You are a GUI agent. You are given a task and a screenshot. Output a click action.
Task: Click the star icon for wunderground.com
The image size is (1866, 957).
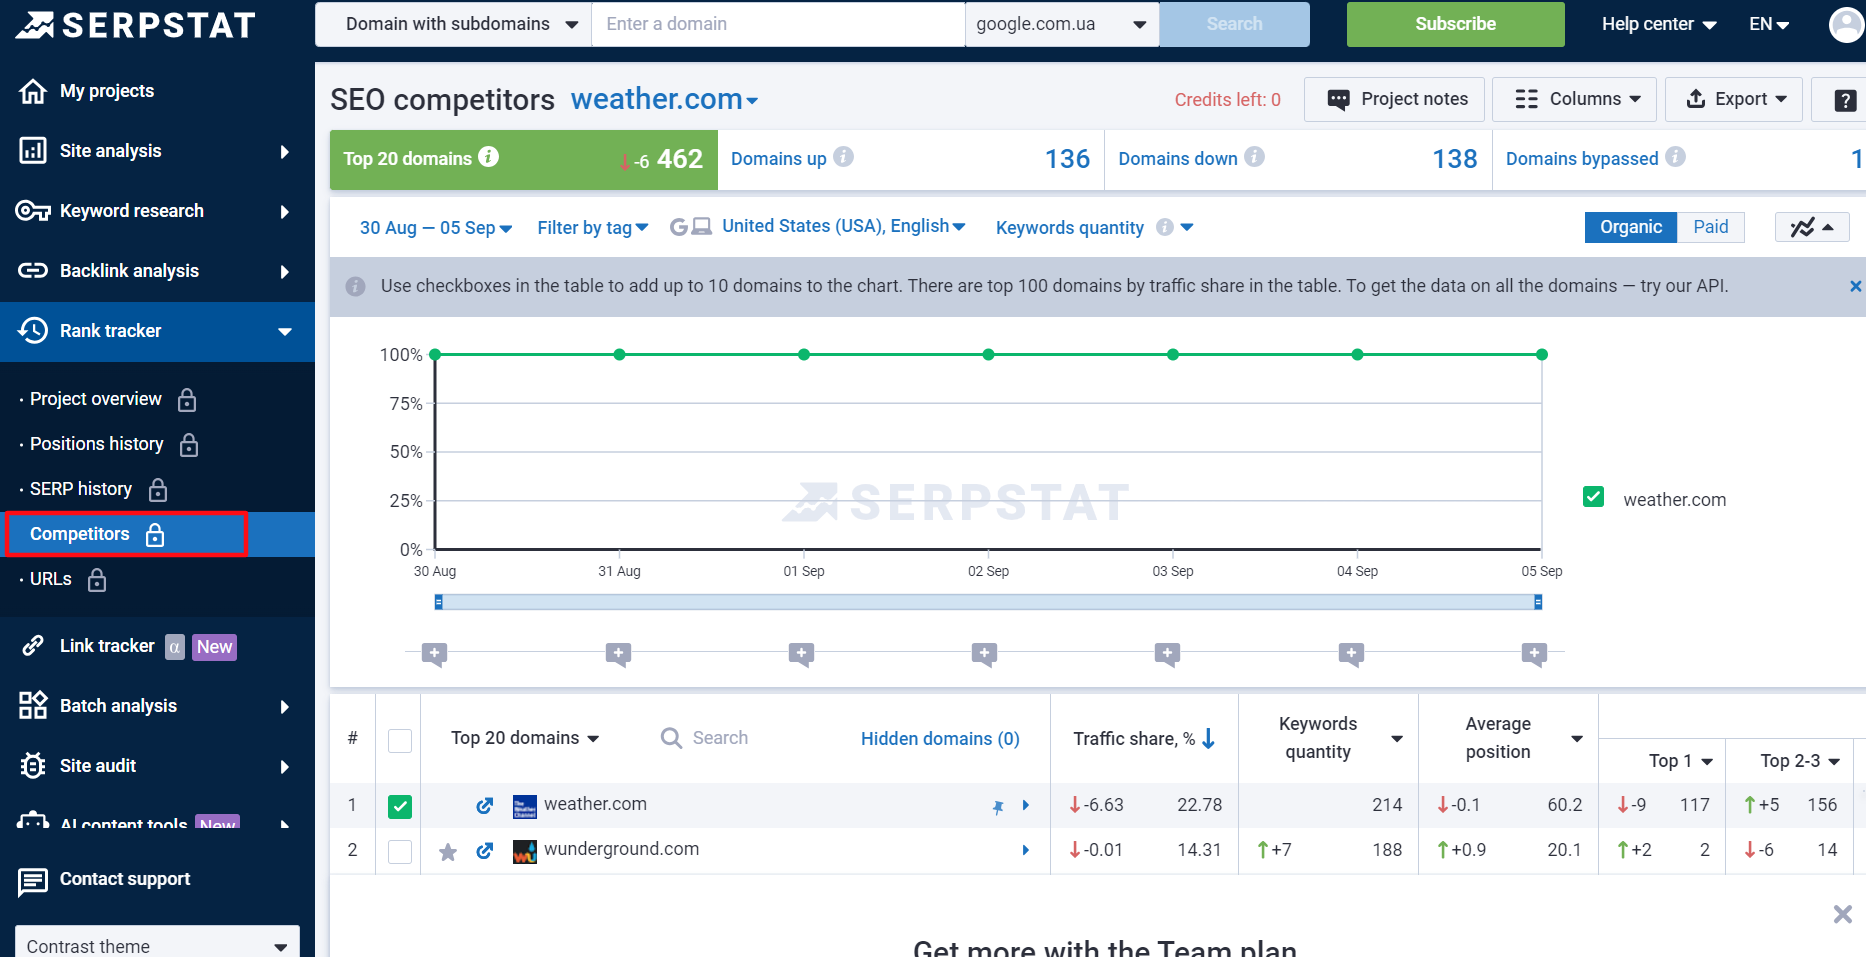[x=448, y=851]
